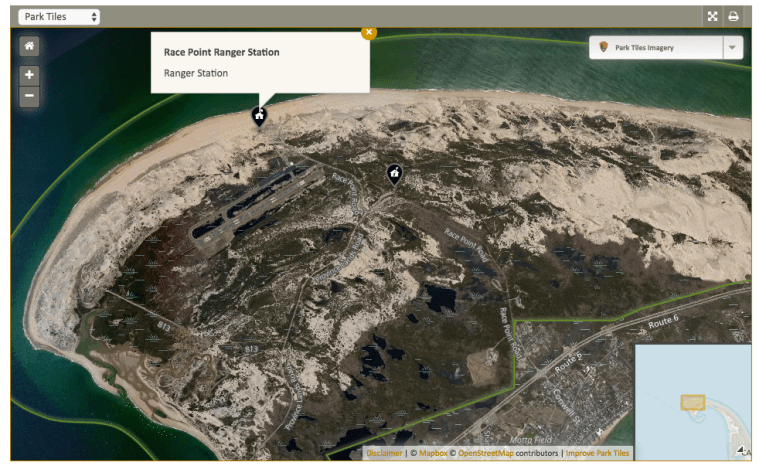766x469 pixels.
Task: Expand the Park Tiles Imagery layer selector
Action: point(656,48)
